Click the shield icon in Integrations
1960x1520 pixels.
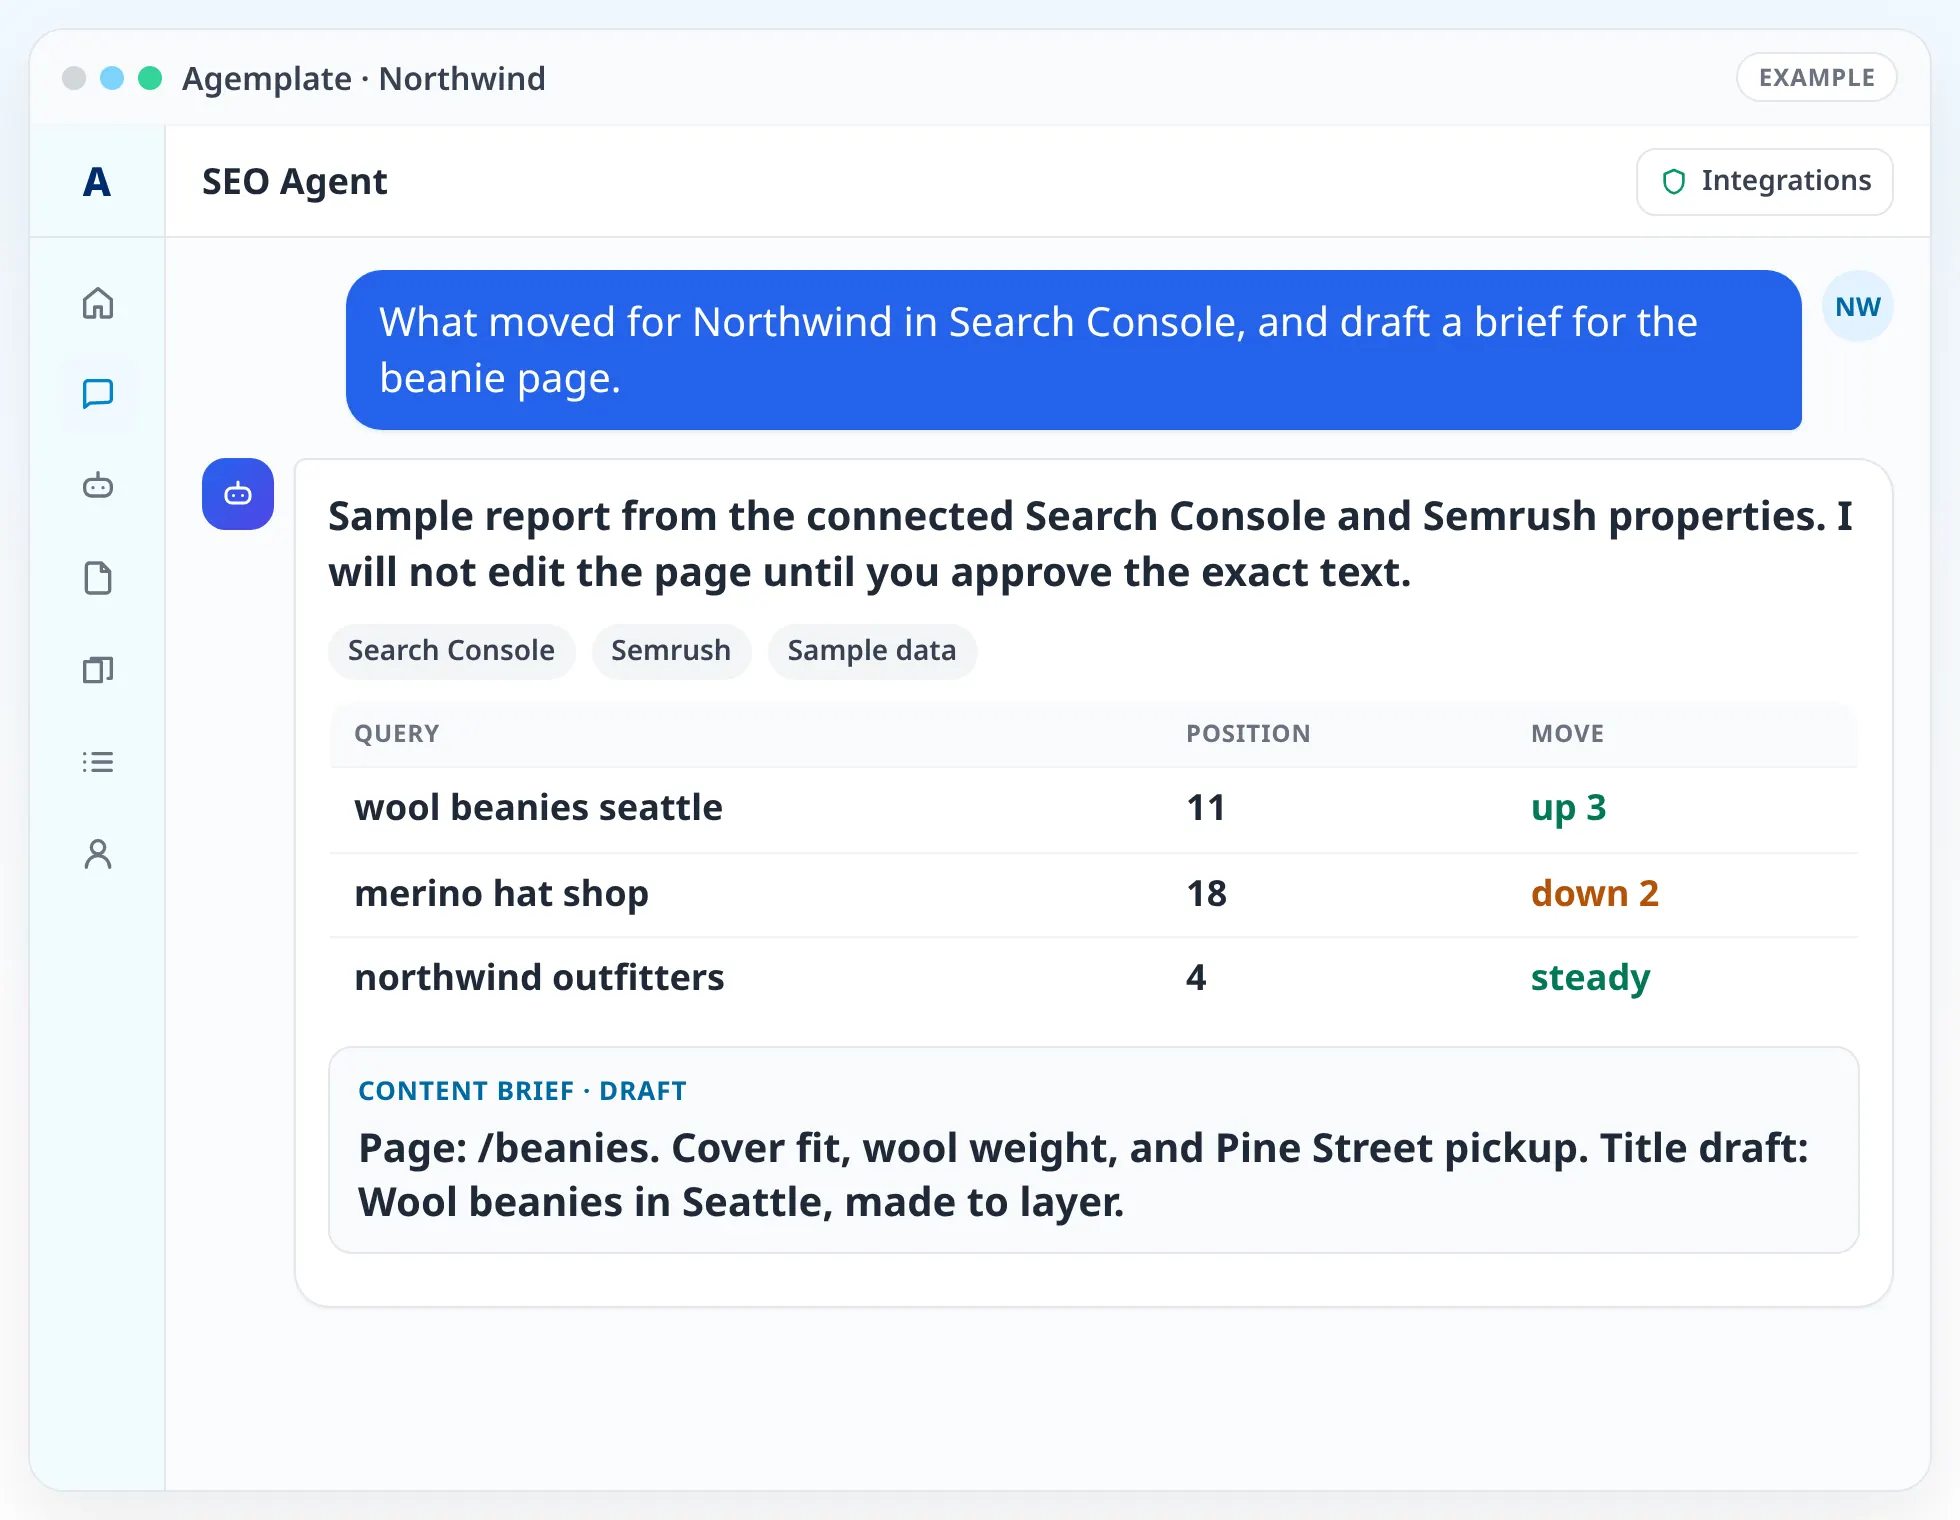point(1674,181)
